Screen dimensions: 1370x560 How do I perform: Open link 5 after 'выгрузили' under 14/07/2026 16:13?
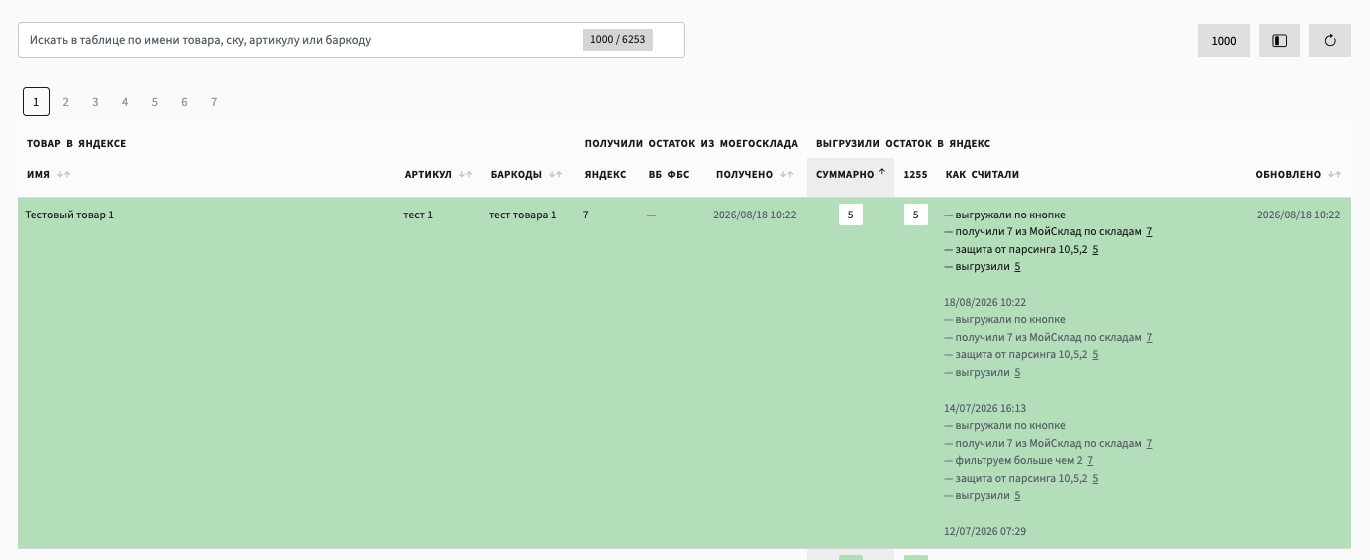pos(1017,496)
